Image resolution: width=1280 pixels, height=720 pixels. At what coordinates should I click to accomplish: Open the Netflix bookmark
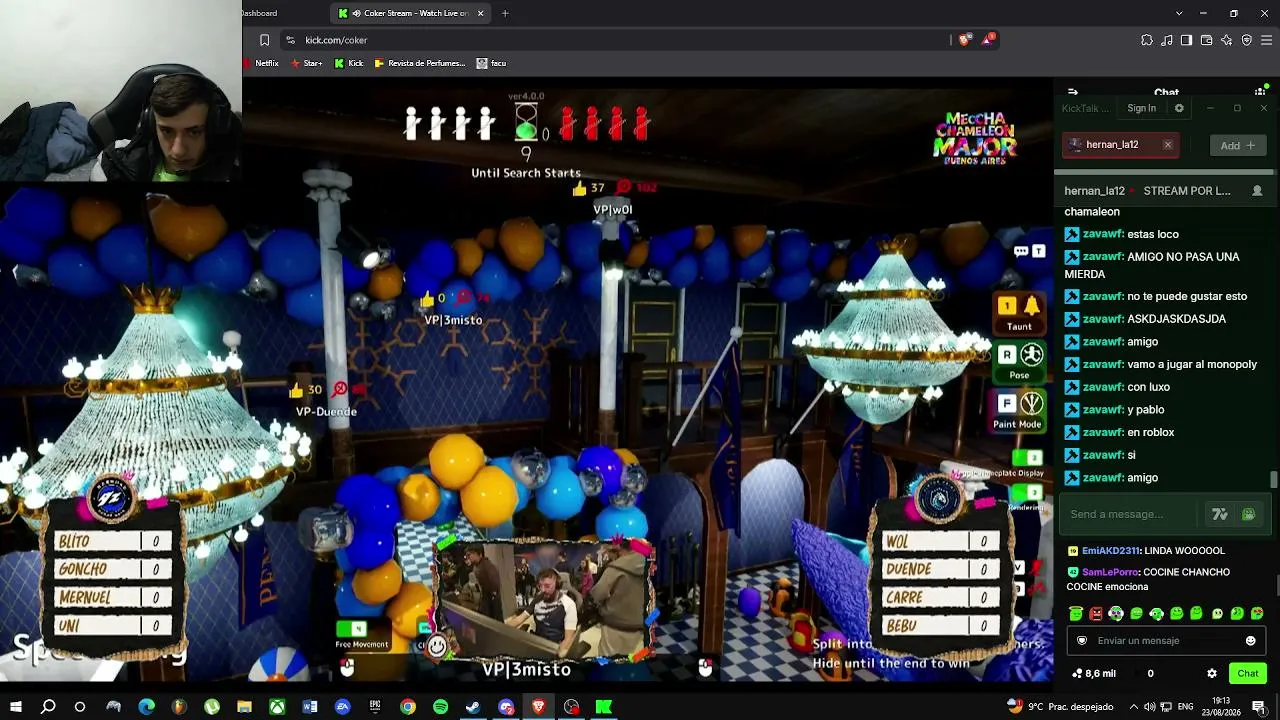[261, 63]
